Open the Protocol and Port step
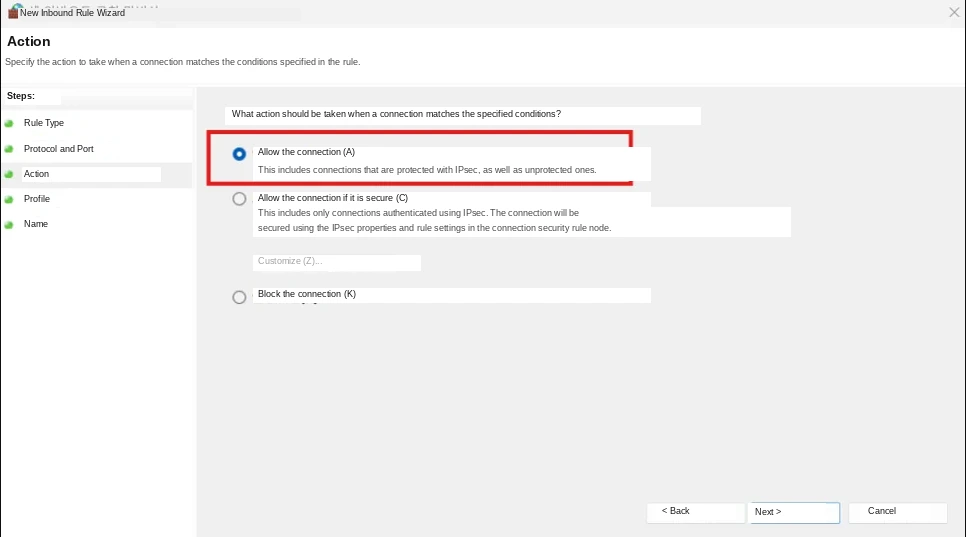This screenshot has width=966, height=537. pyautogui.click(x=59, y=149)
